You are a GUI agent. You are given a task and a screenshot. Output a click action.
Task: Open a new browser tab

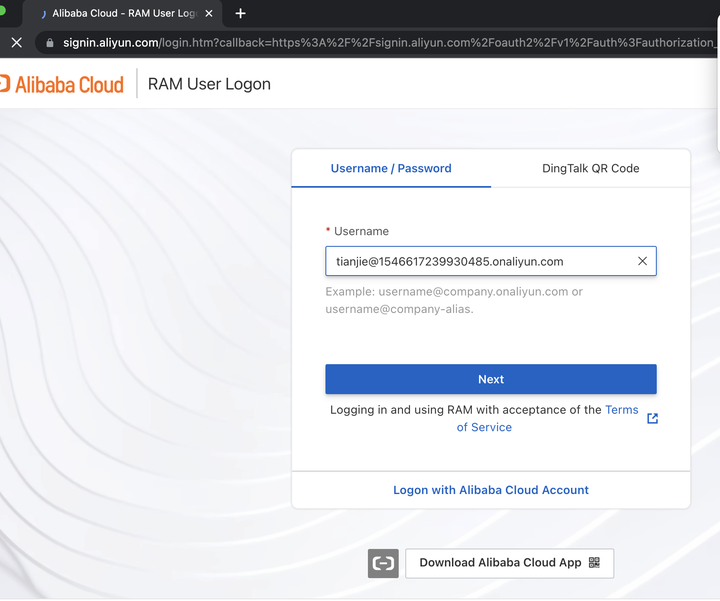(240, 14)
